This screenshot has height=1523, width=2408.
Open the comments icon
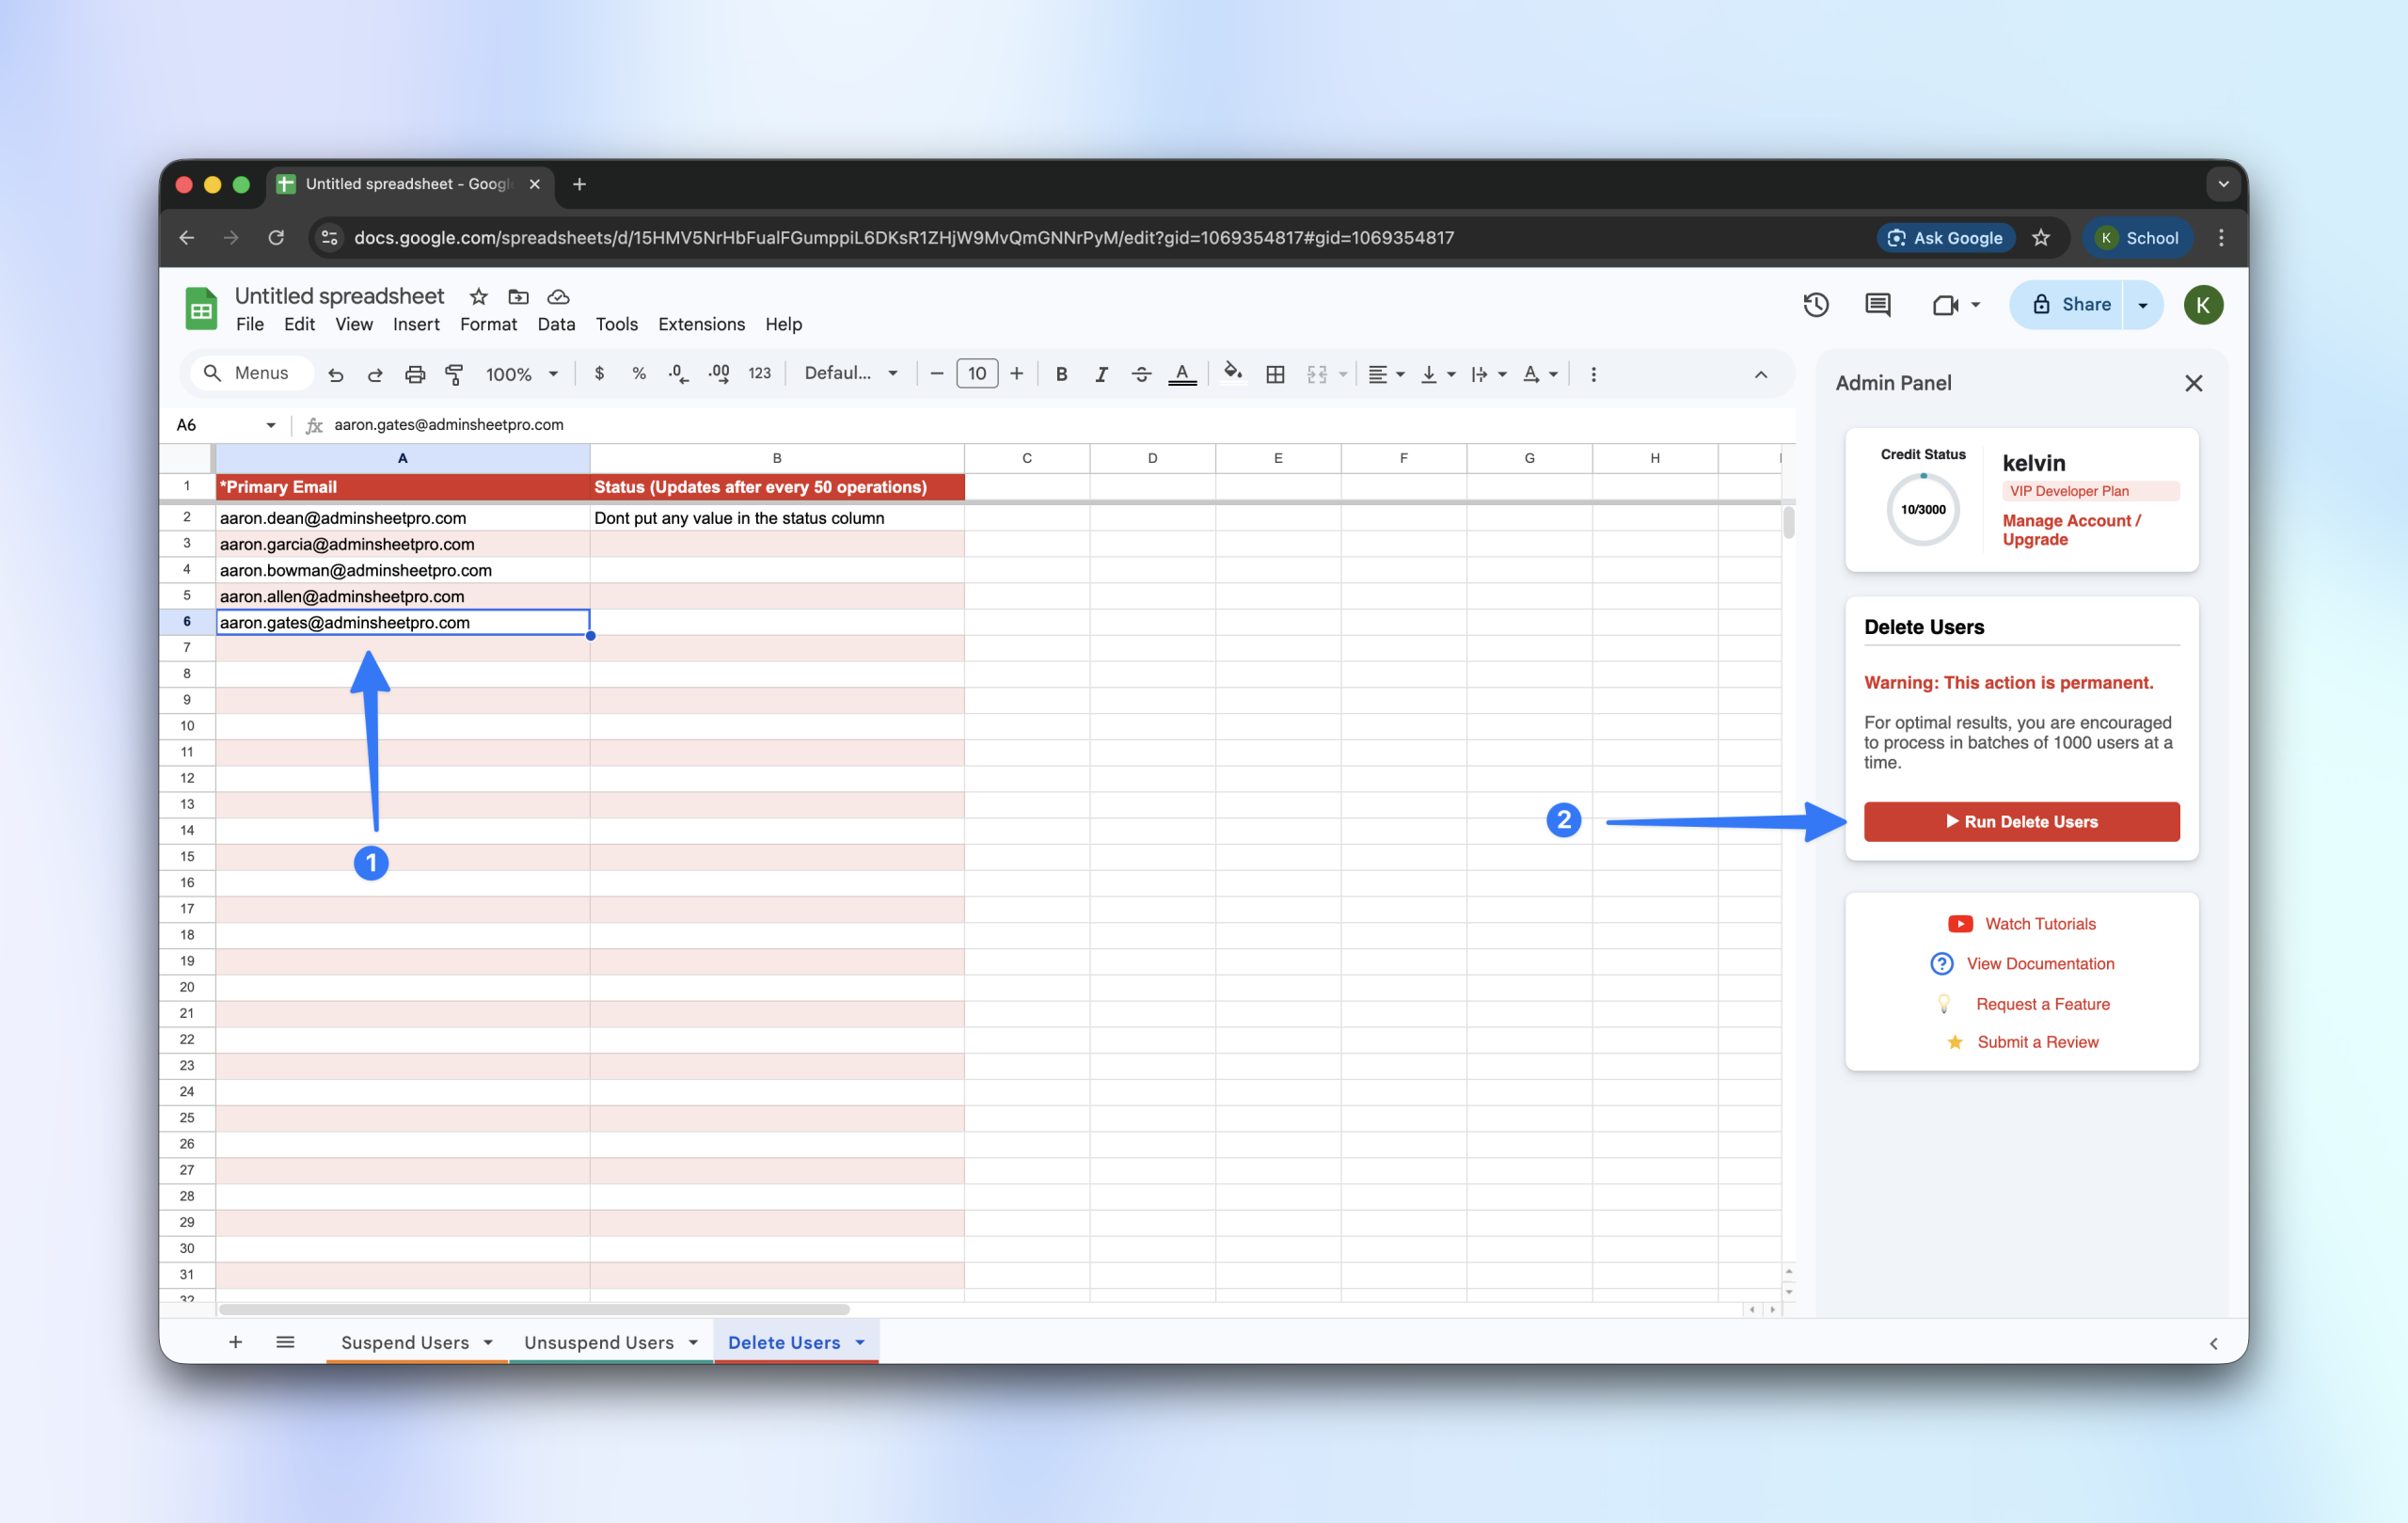tap(1877, 305)
